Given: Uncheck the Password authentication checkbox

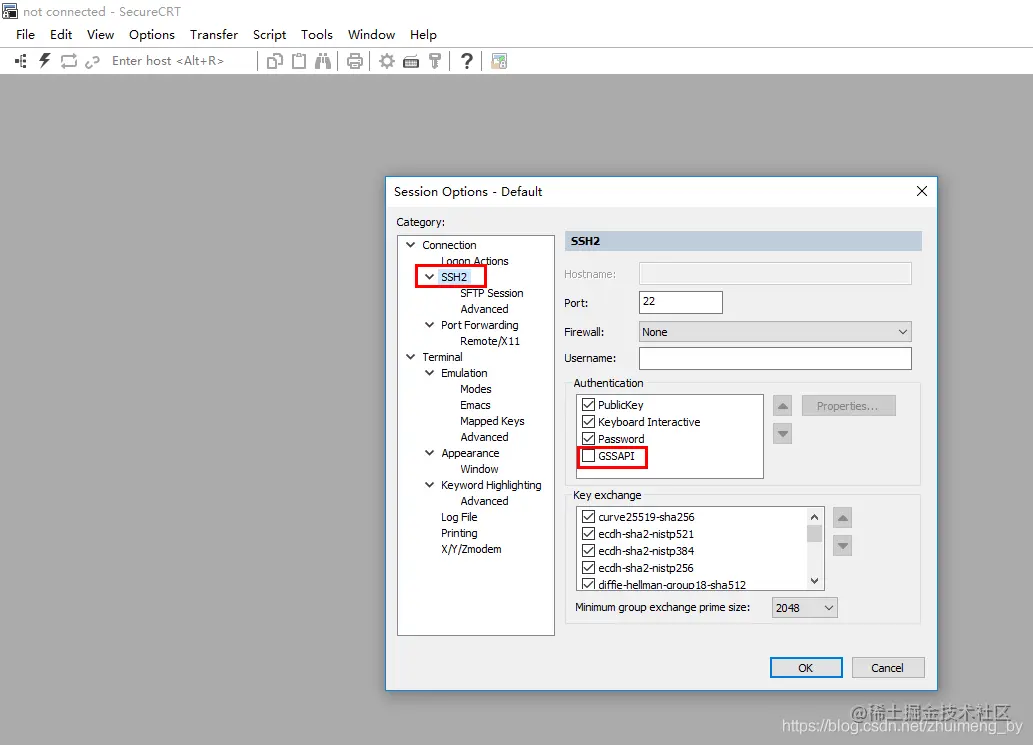Looking at the screenshot, I should [588, 439].
